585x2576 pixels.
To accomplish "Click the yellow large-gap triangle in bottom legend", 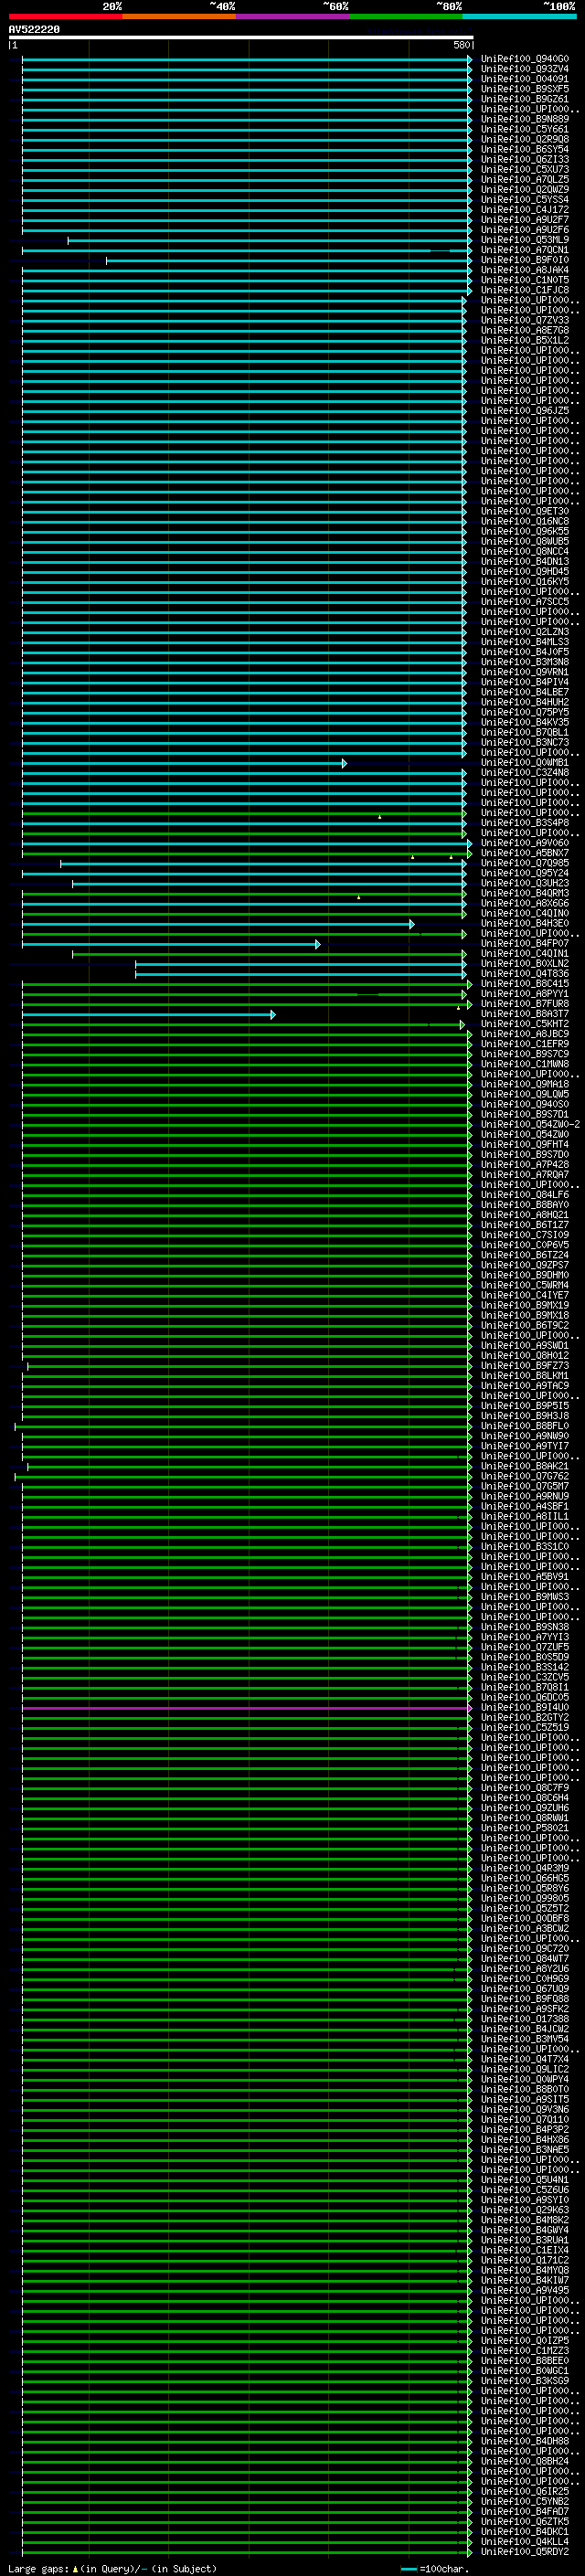I will (76, 2568).
